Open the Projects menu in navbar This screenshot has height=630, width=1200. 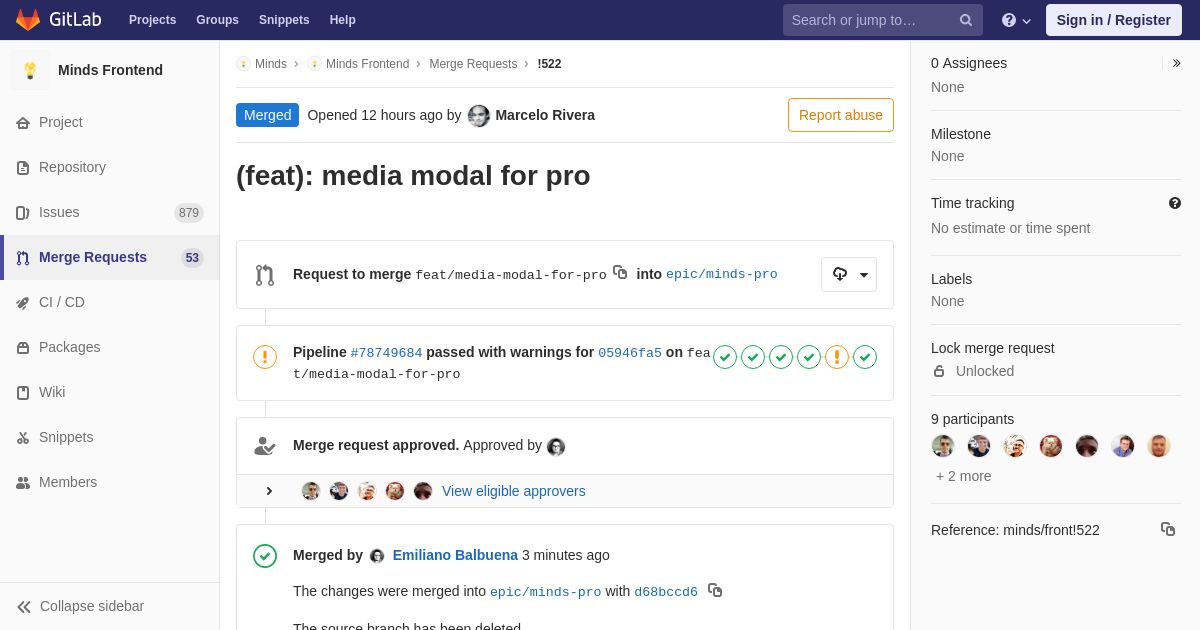152,20
